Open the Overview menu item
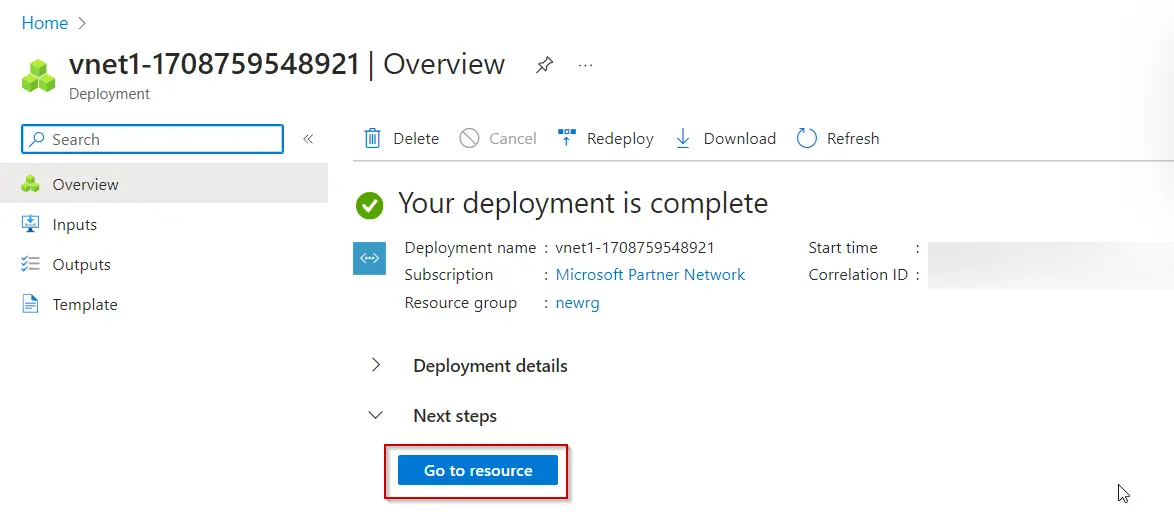1174x522 pixels. tap(85, 184)
